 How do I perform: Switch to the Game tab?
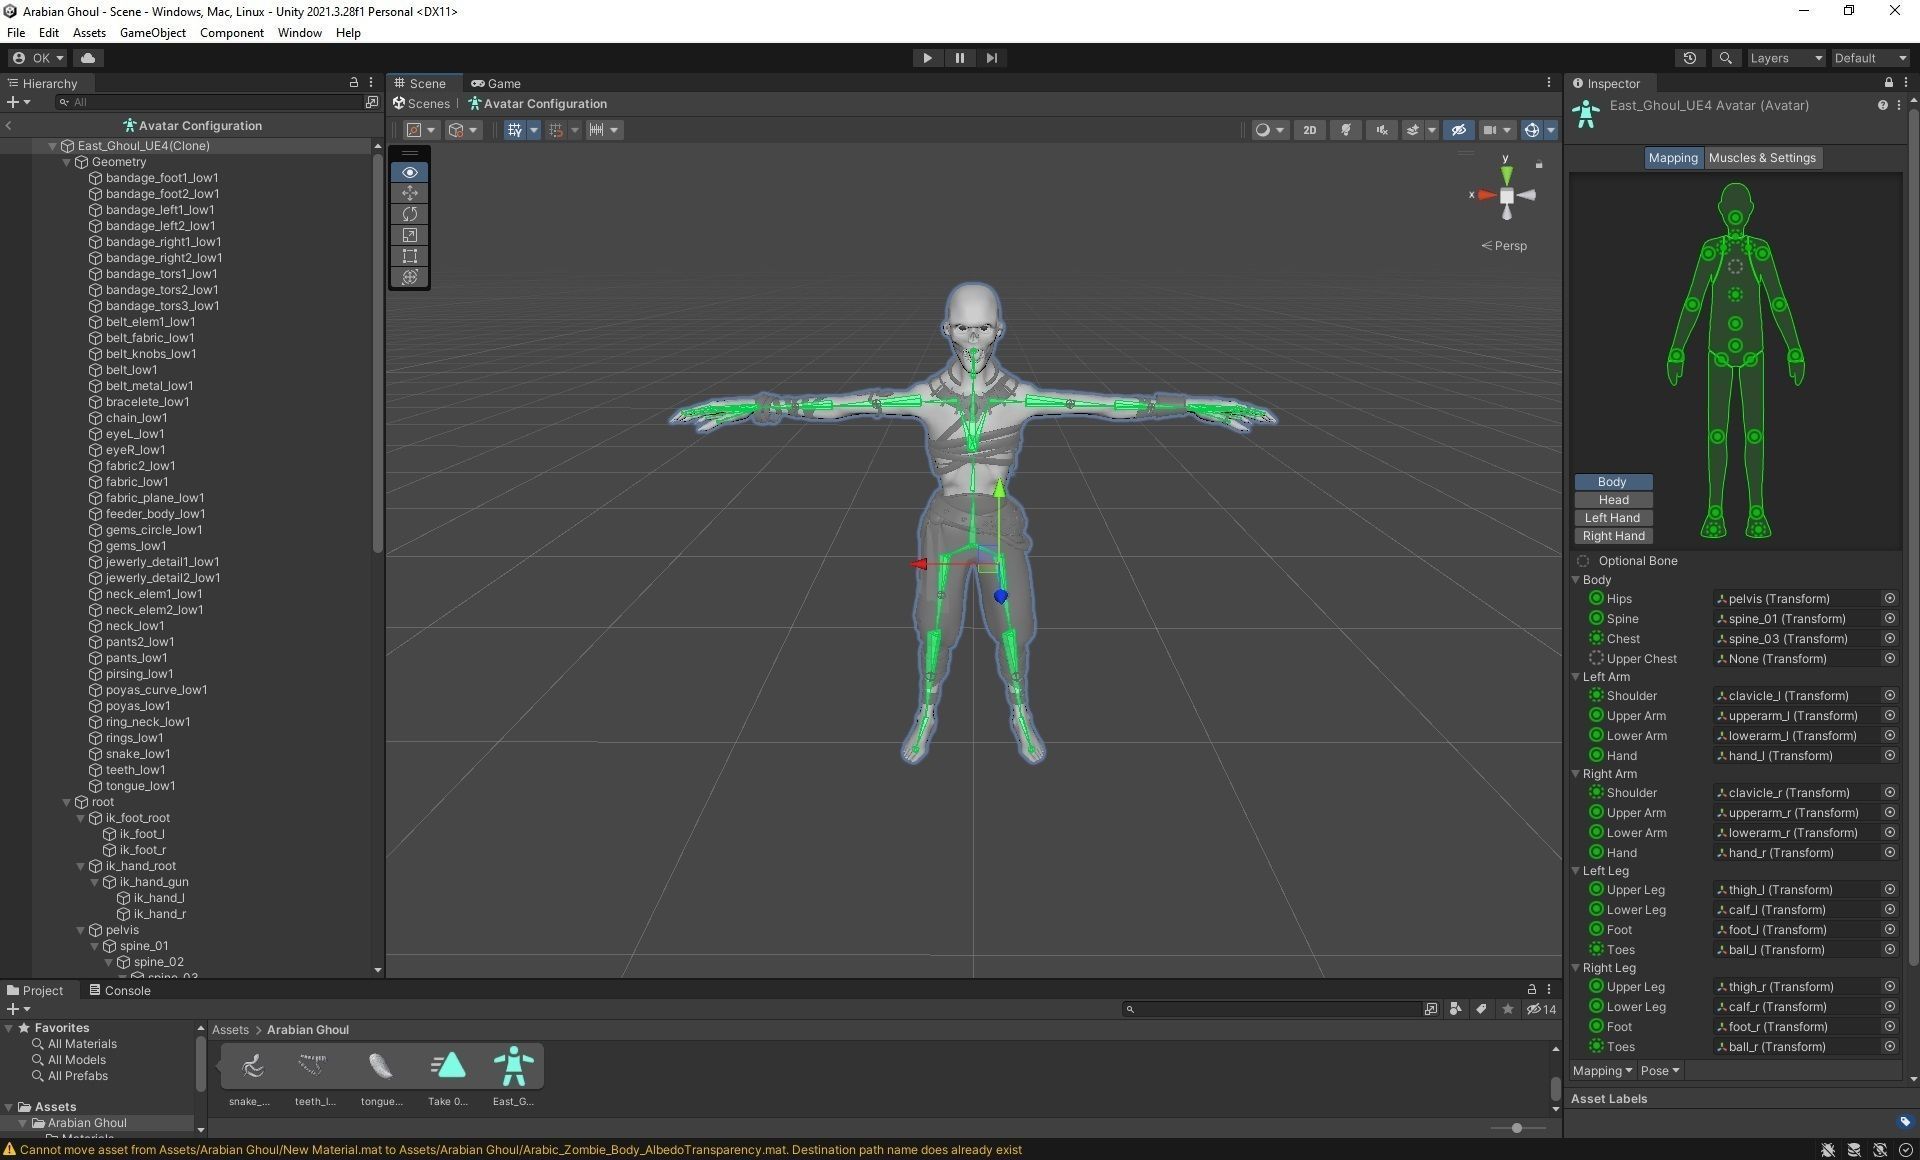coord(496,83)
